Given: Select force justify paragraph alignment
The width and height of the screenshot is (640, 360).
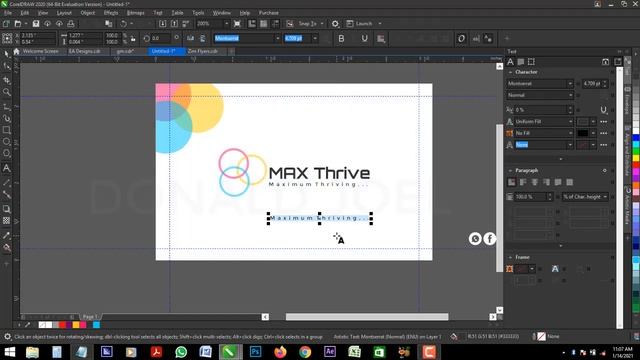Looking at the screenshot, I should tap(569, 182).
